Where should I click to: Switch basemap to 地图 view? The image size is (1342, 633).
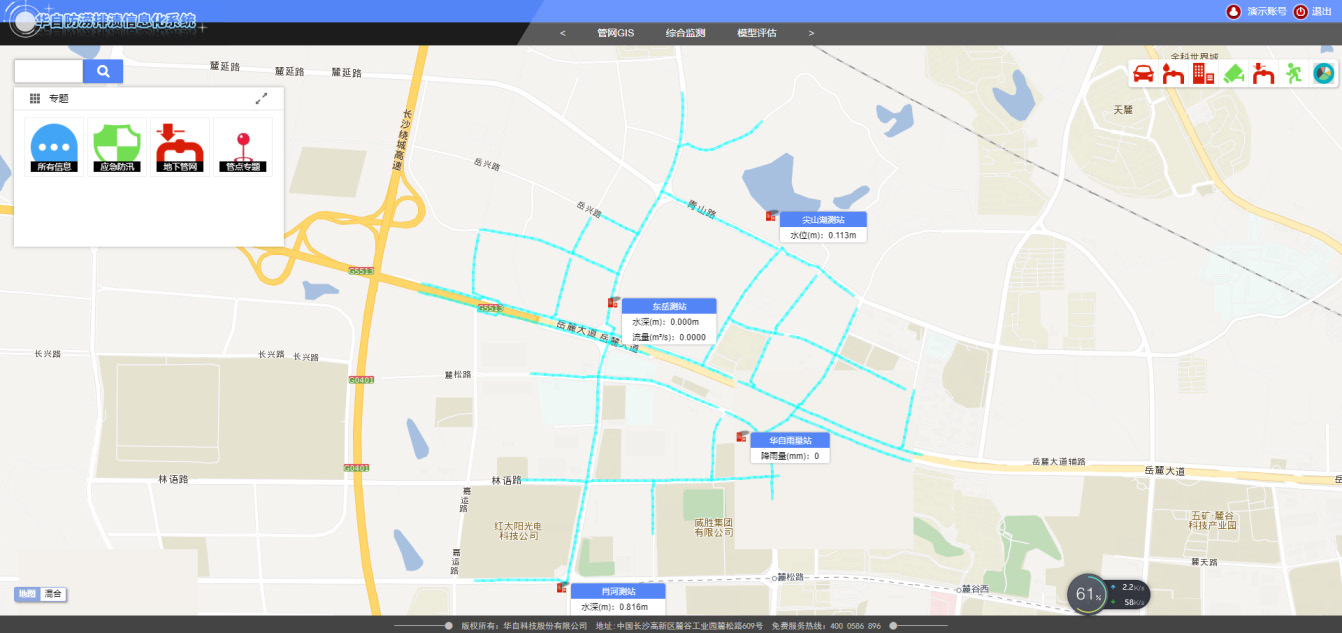click(x=27, y=594)
